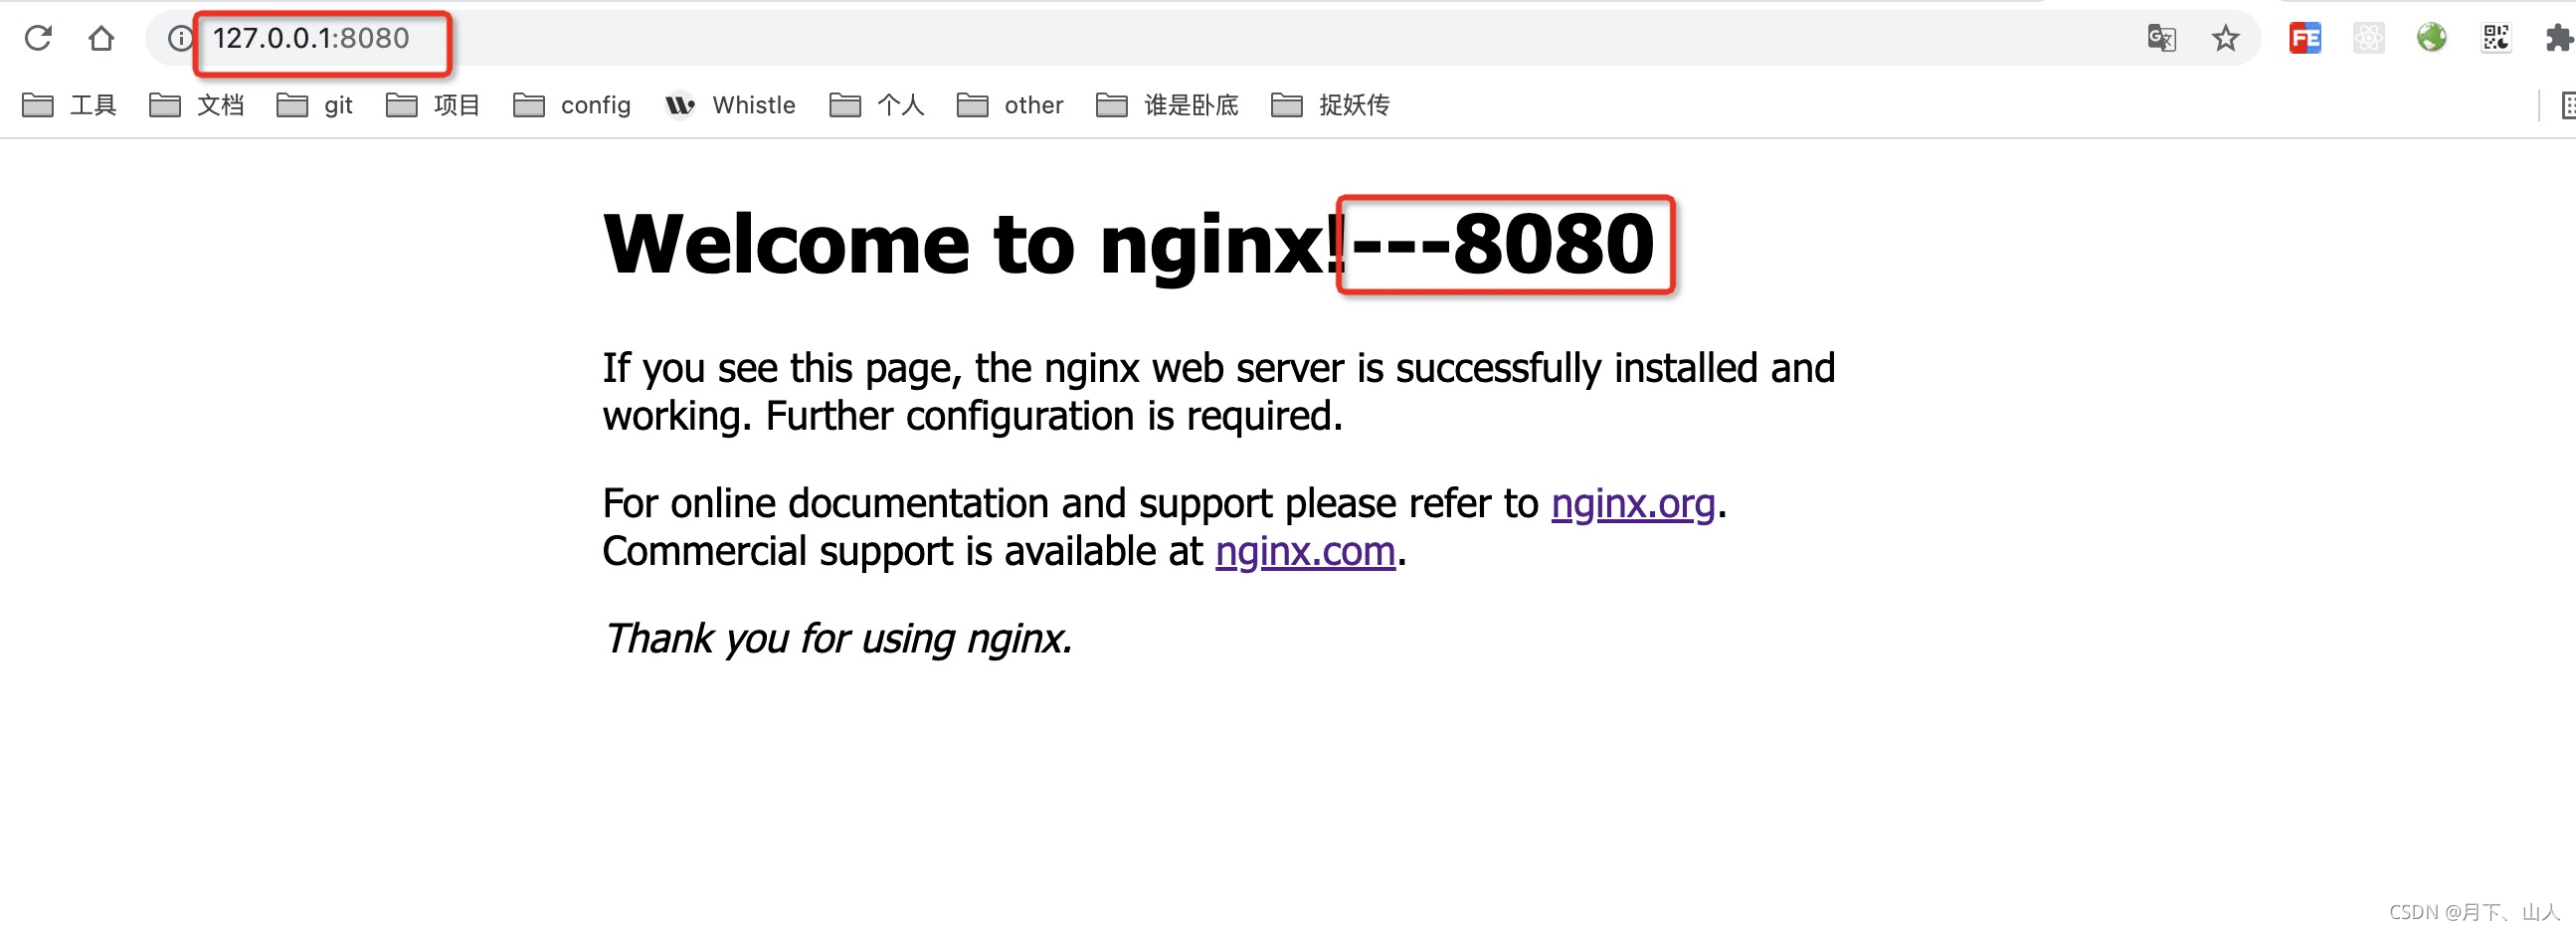Click the 'Thank you for using nginx.' text
This screenshot has width=2576, height=931.
(838, 639)
